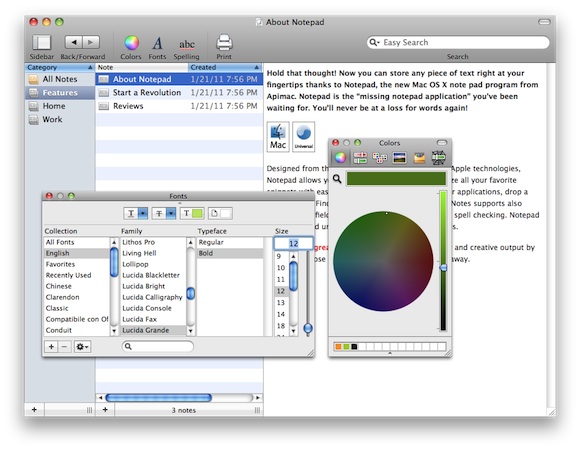Image resolution: width=580 pixels, height=450 pixels.
Task: Select All Fonts collection
Action: click(77, 242)
